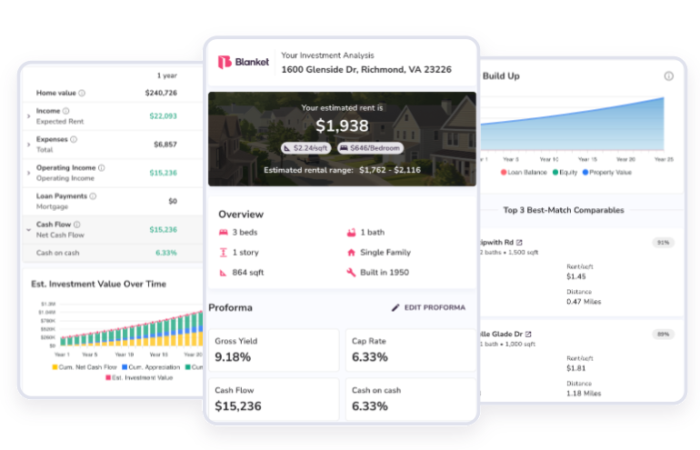
Task: Click the wrench Built in 1950 icon
Action: 351,272
